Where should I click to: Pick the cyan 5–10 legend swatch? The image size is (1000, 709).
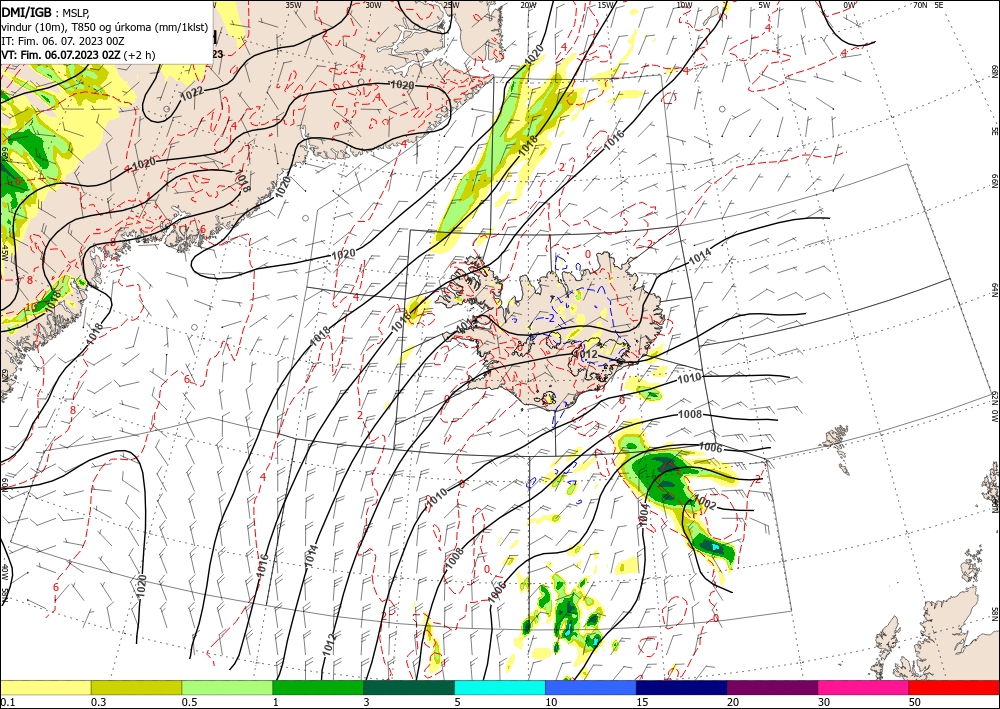500,687
